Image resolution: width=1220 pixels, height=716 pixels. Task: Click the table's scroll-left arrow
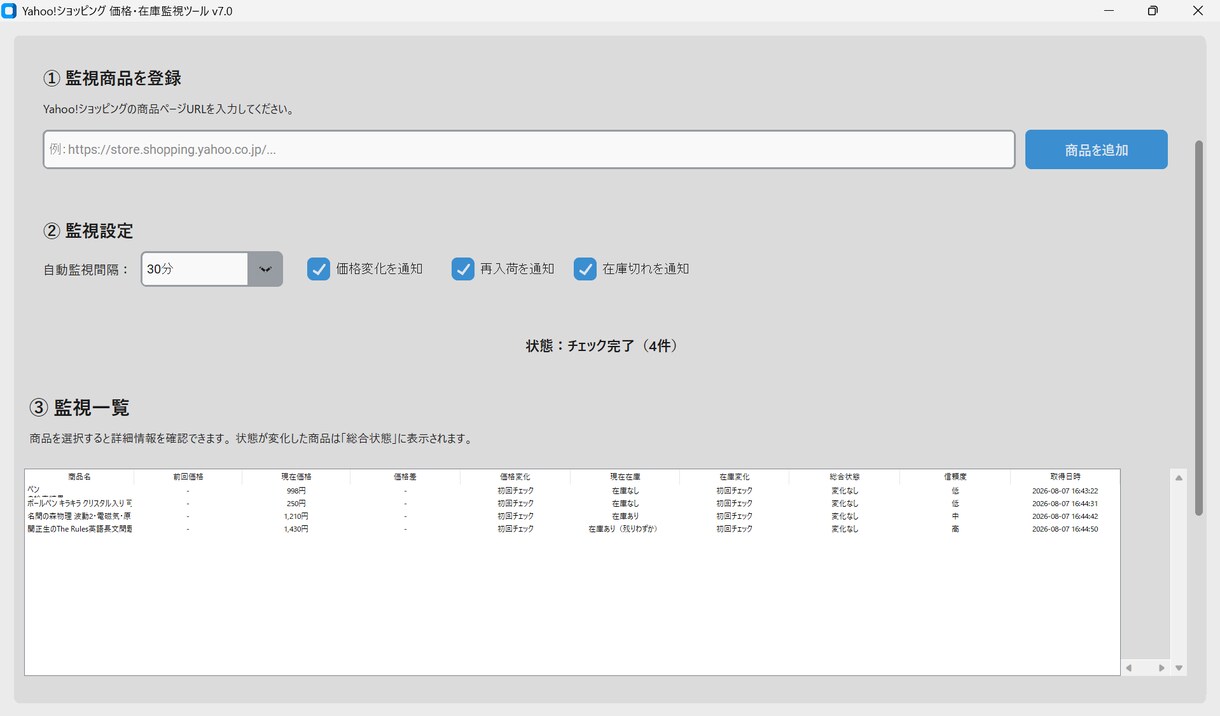(1128, 668)
